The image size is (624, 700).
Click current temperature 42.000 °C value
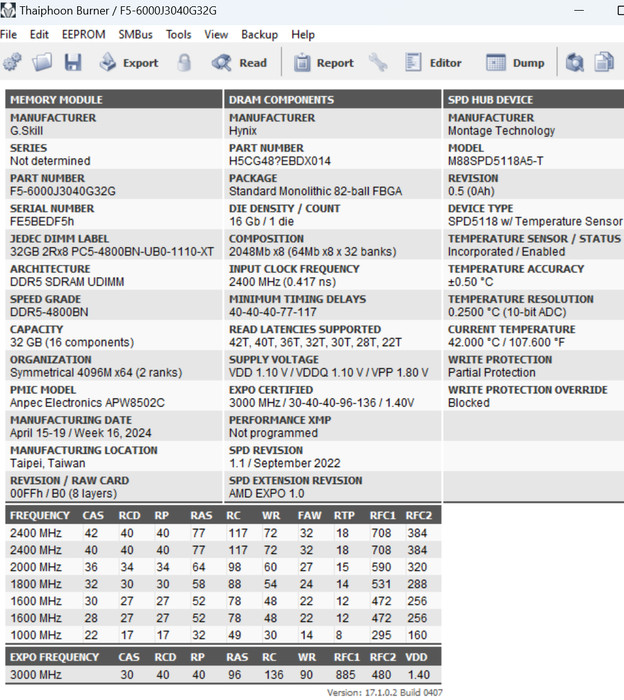(x=506, y=342)
